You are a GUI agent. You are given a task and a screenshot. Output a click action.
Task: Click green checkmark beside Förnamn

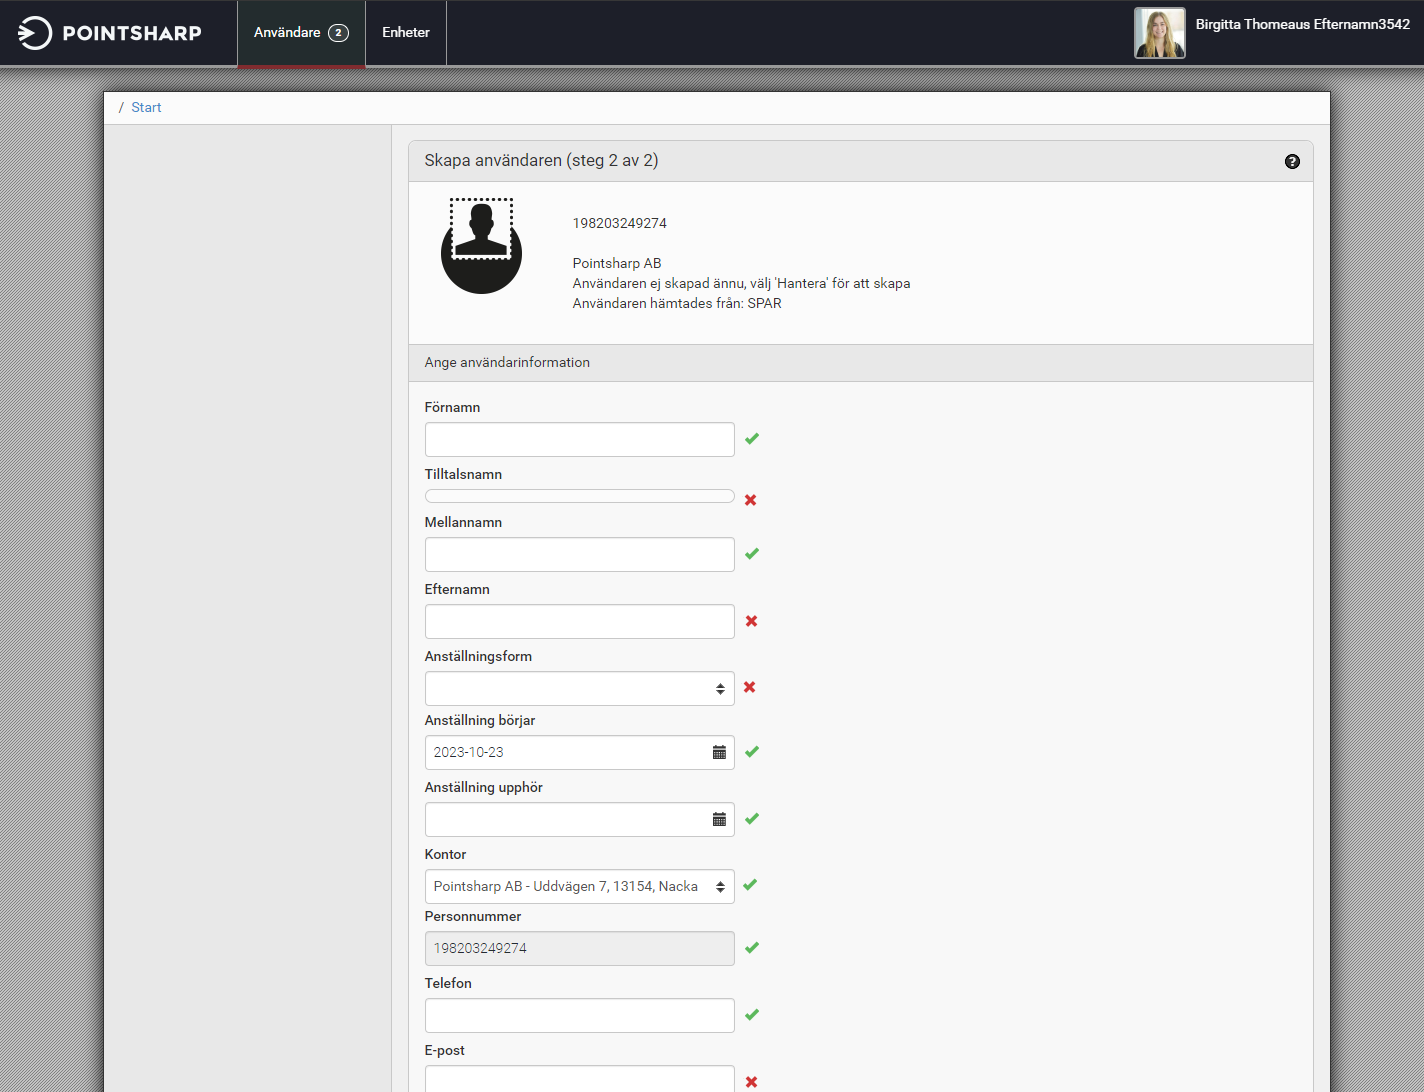click(752, 439)
